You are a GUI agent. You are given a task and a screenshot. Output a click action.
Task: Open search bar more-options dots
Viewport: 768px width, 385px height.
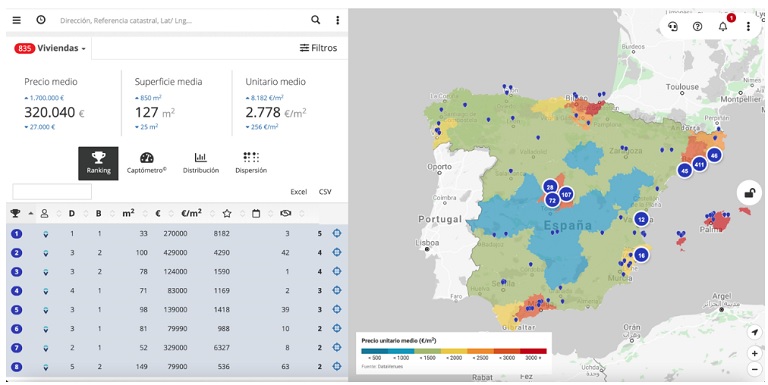[x=337, y=20]
